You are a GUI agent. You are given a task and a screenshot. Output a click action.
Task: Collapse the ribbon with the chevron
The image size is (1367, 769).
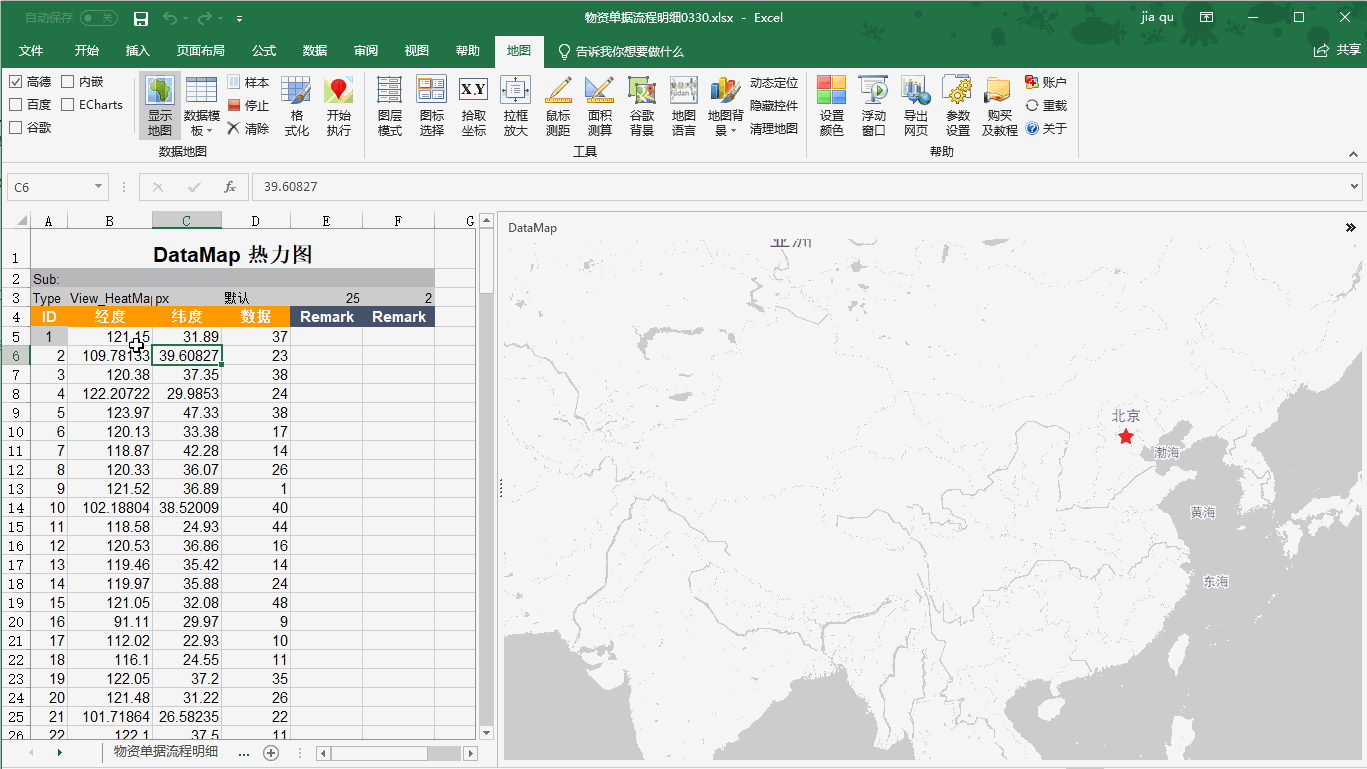tap(1353, 154)
